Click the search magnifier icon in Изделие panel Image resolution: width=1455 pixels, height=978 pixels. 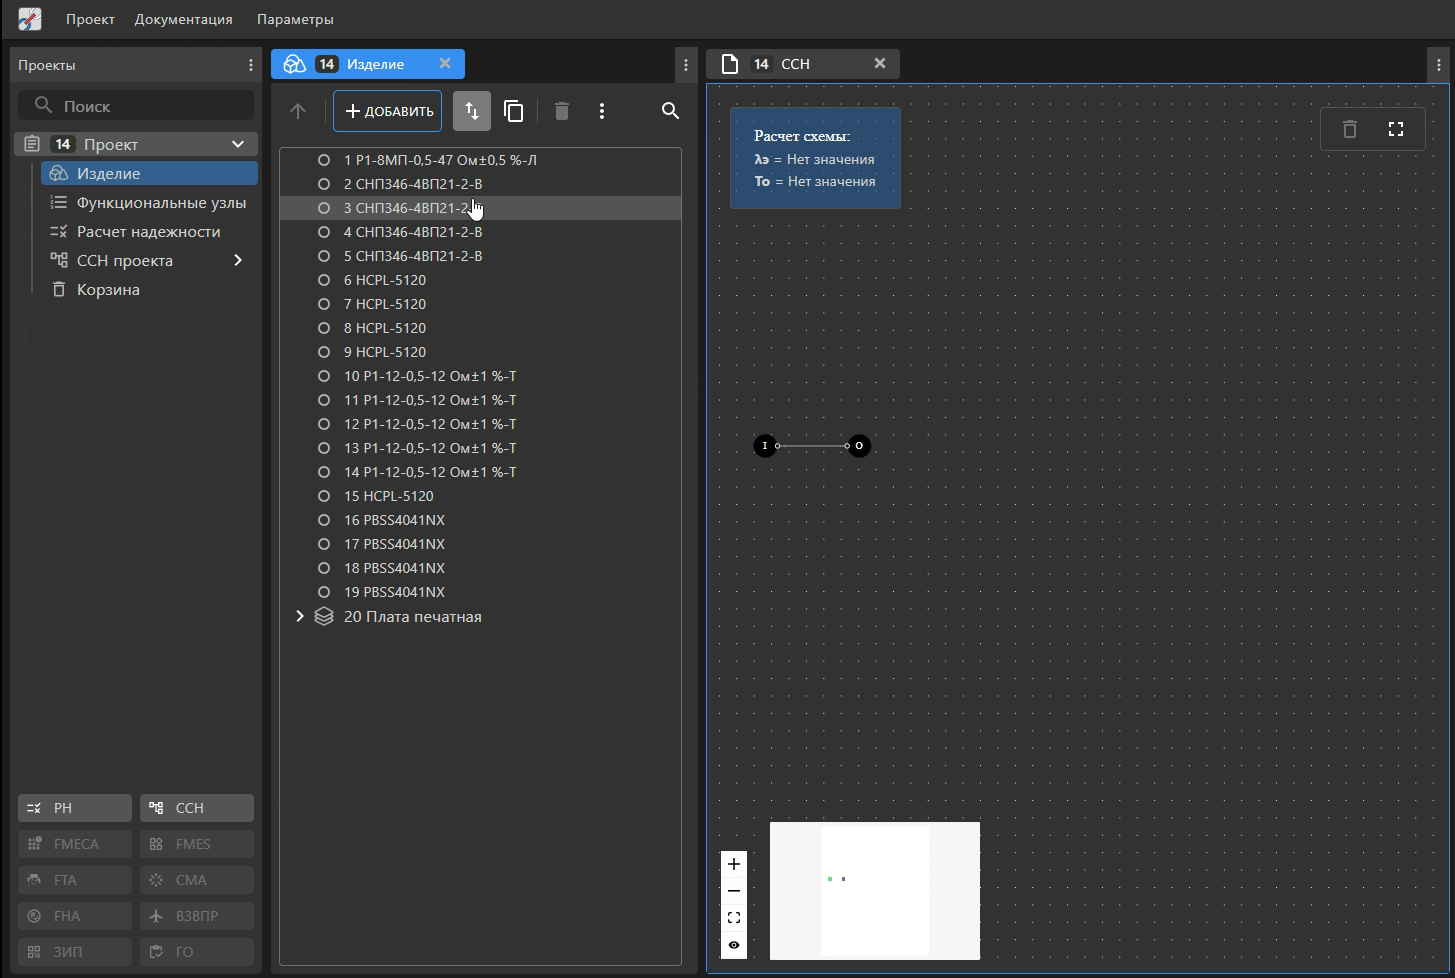[x=671, y=111]
